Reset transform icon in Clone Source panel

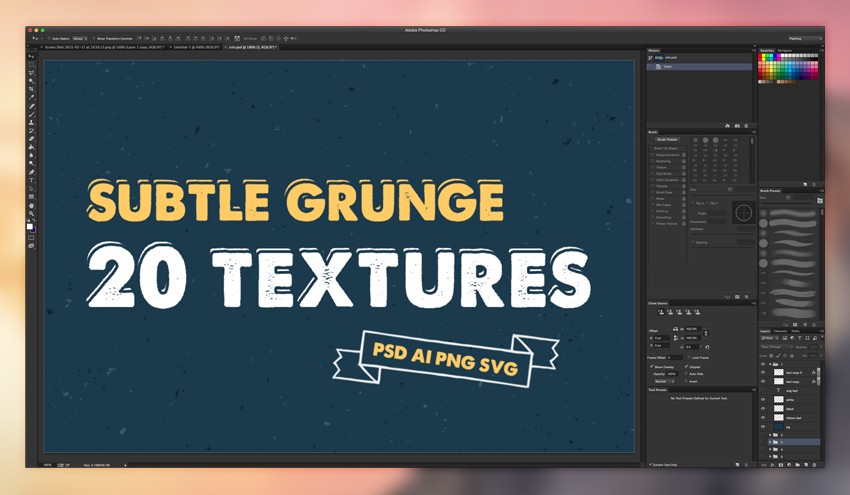click(x=707, y=347)
